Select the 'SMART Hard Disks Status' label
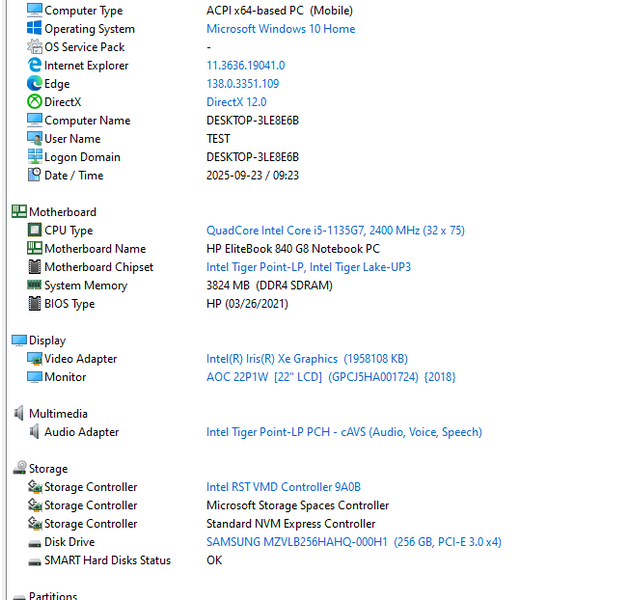 click(107, 560)
